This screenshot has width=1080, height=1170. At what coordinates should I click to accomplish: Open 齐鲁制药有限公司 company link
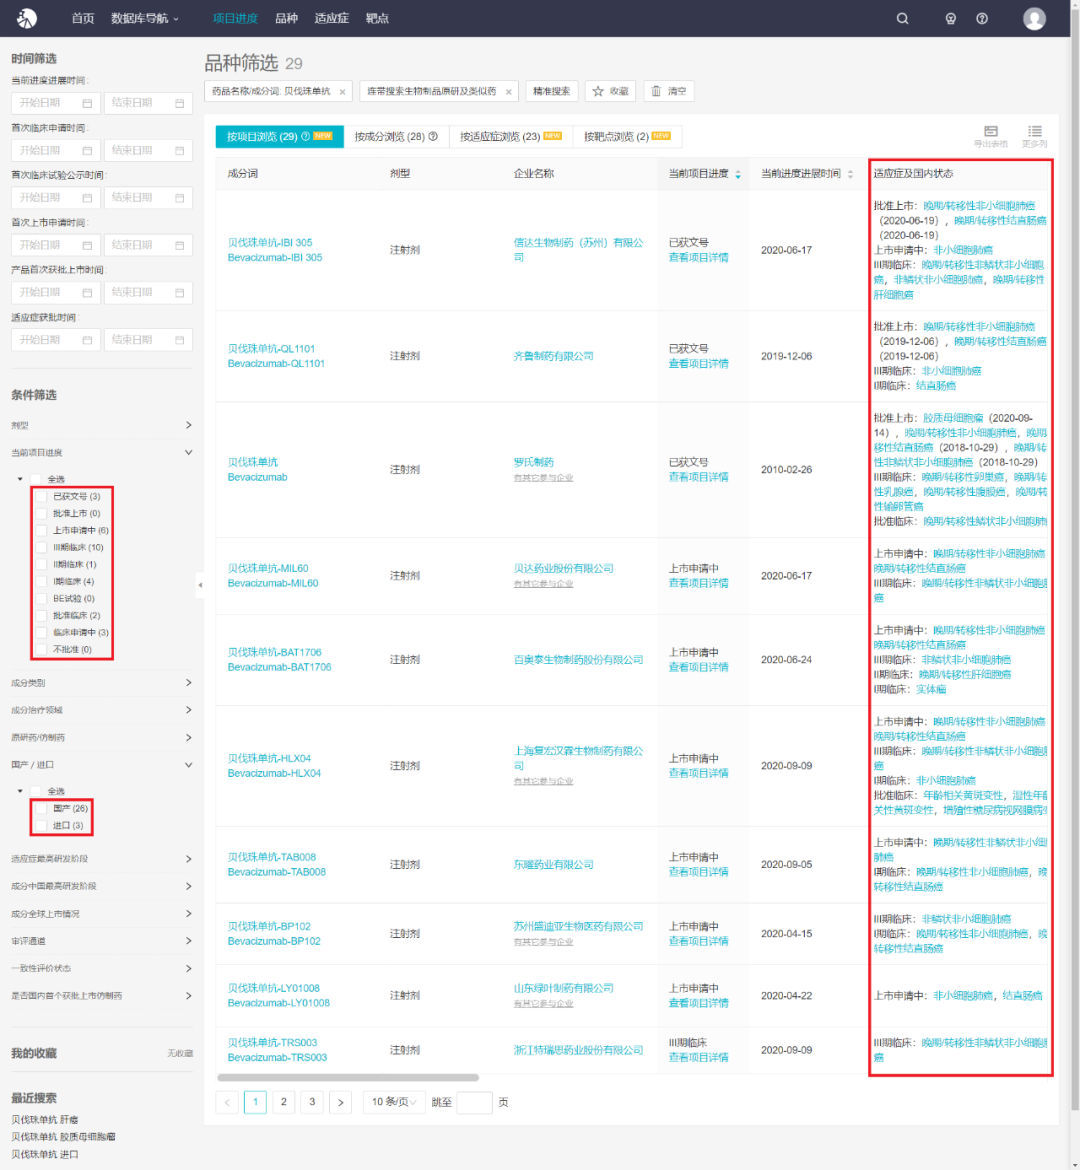[x=553, y=356]
